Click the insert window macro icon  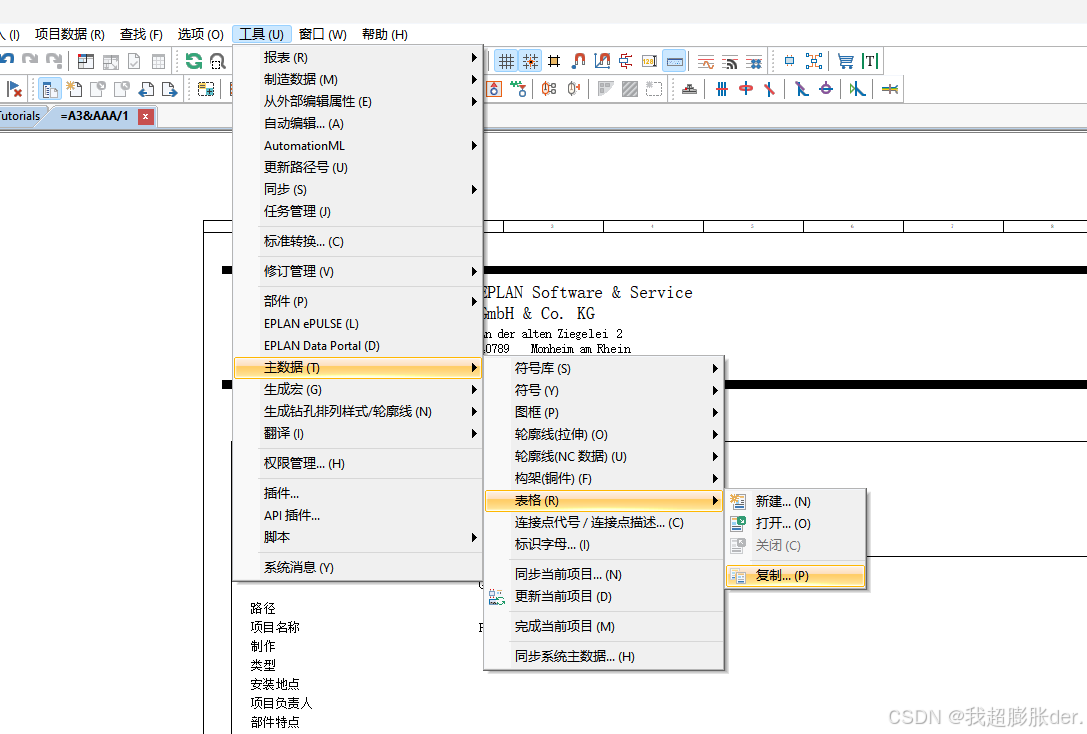coord(206,89)
